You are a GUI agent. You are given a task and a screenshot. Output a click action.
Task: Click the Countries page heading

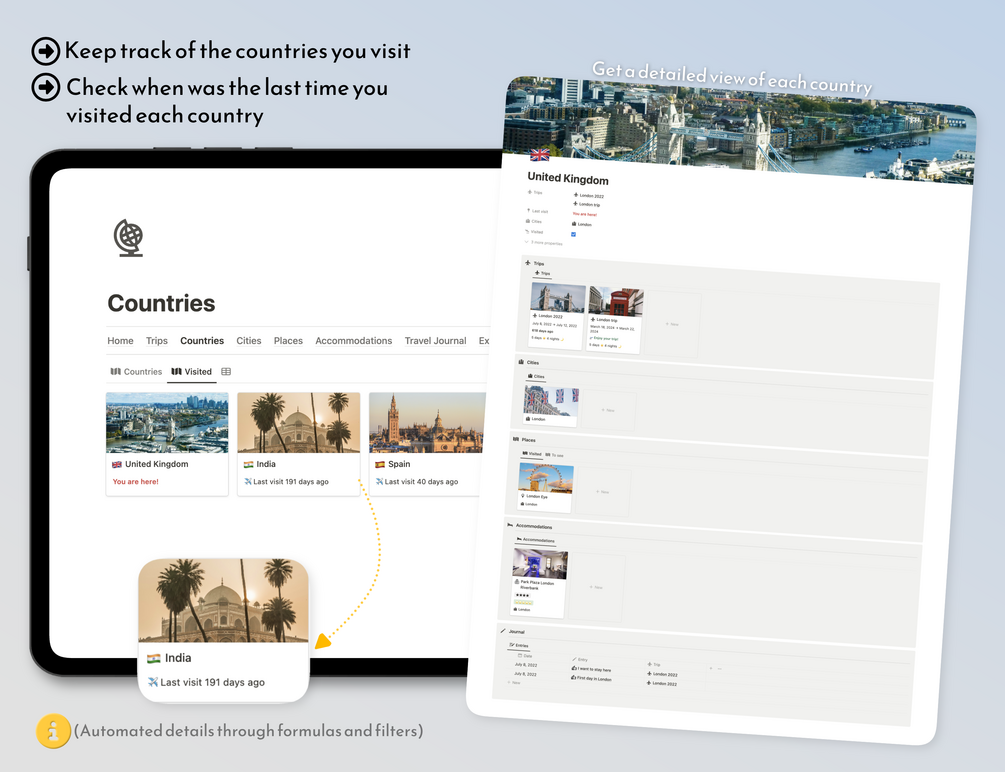(162, 303)
